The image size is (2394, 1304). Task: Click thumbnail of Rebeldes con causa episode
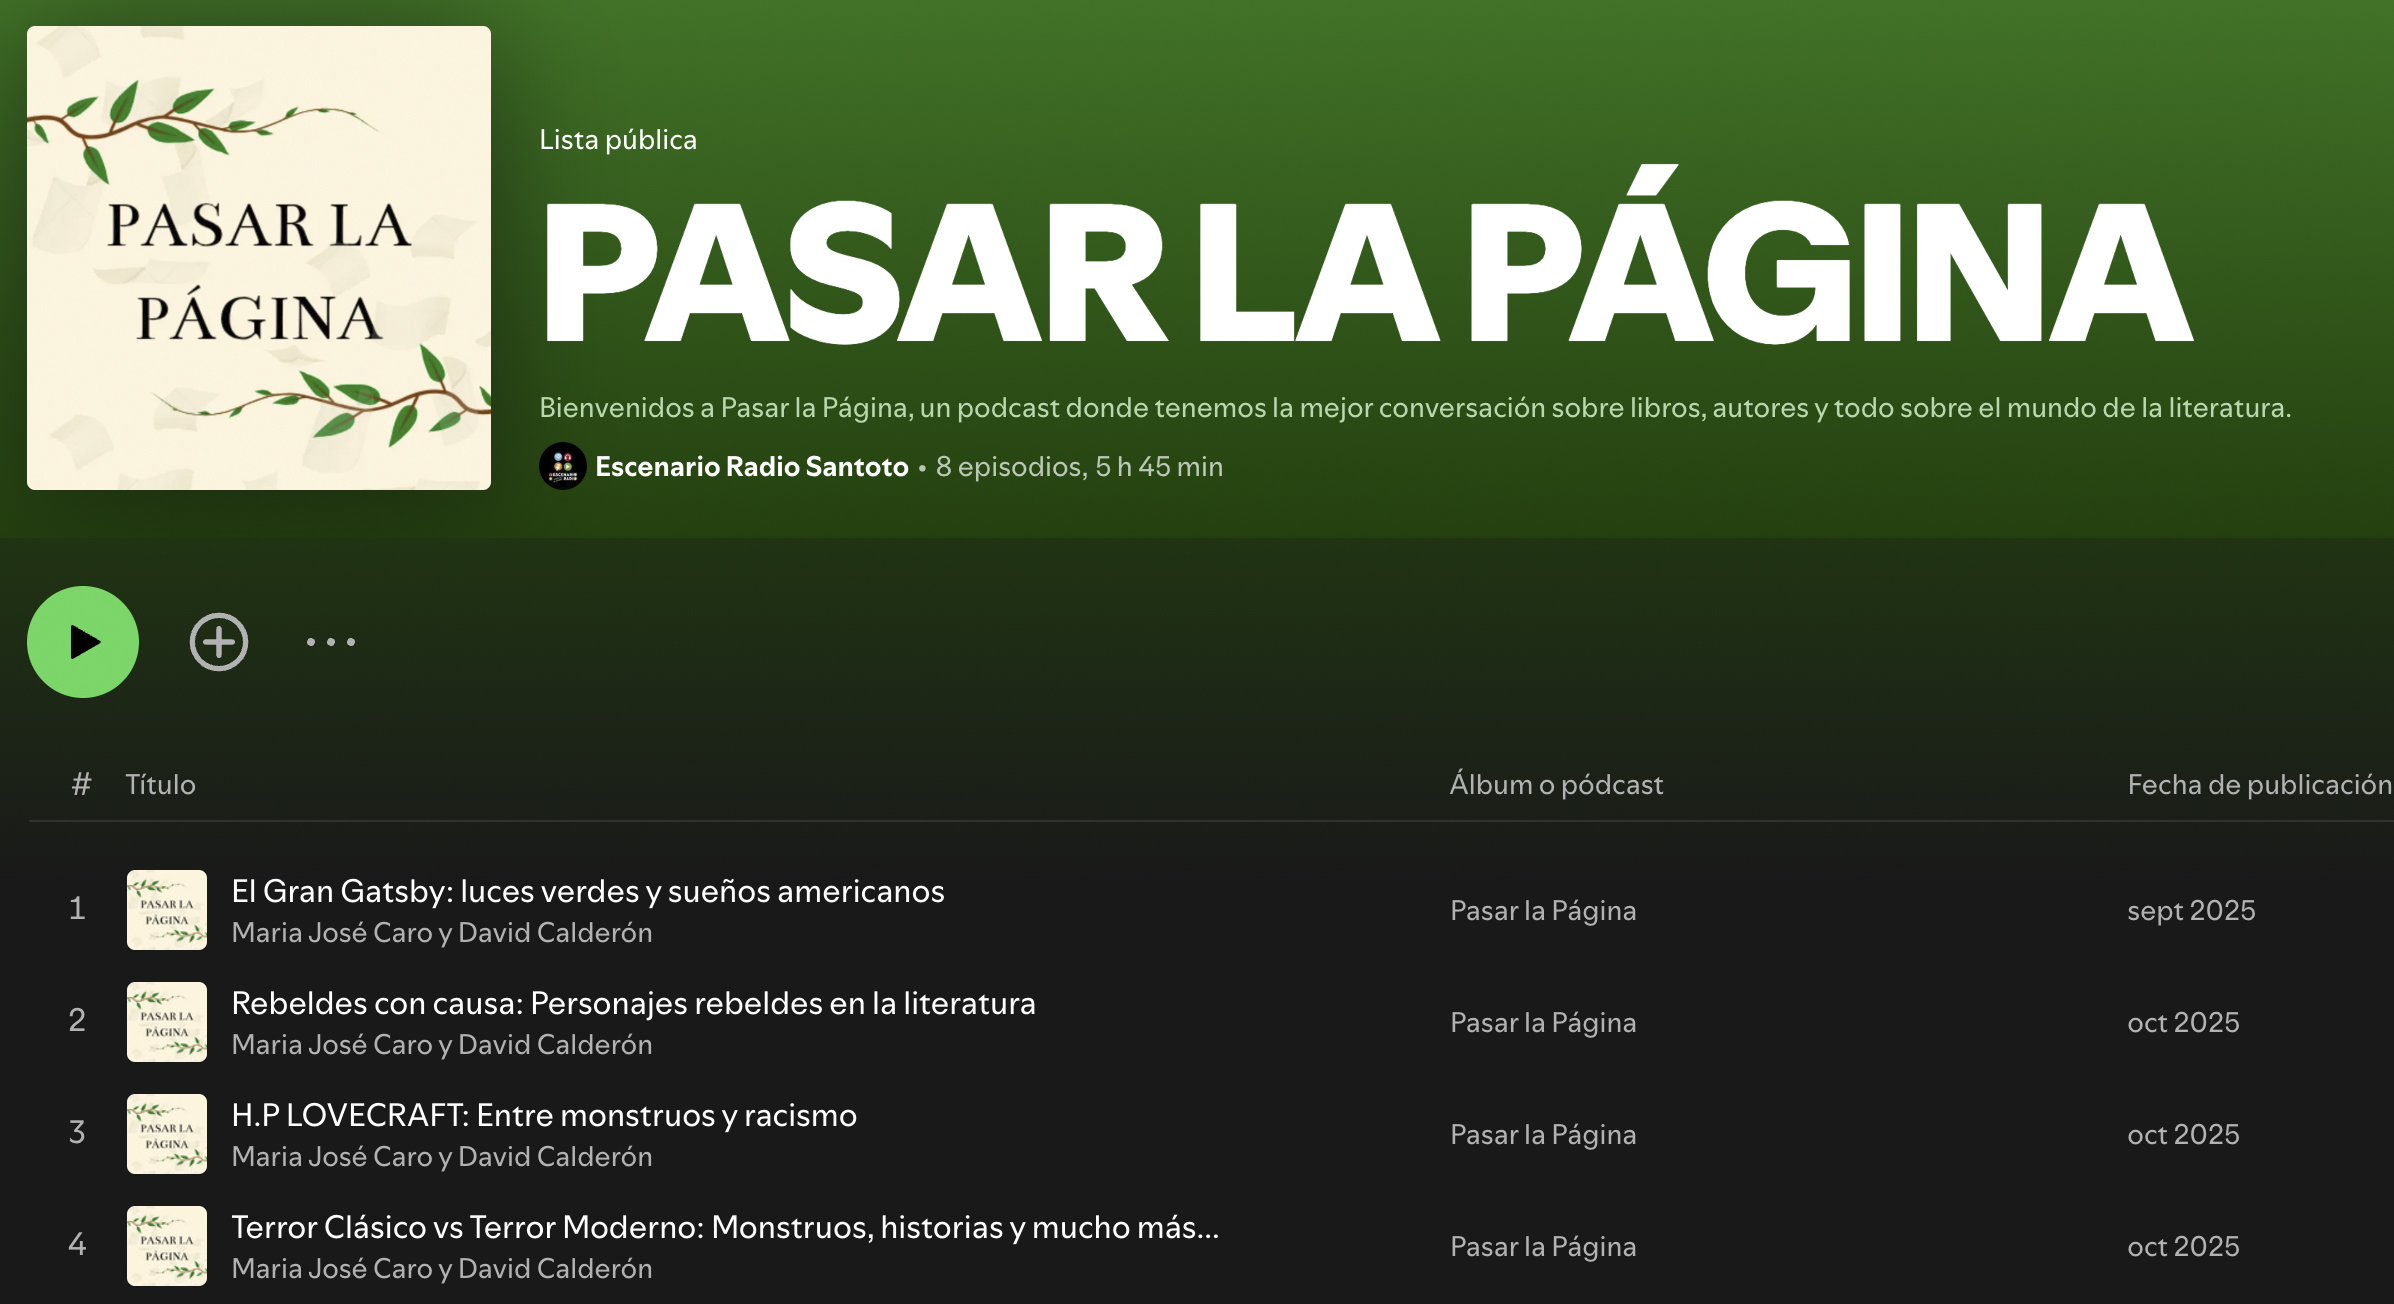point(167,1022)
